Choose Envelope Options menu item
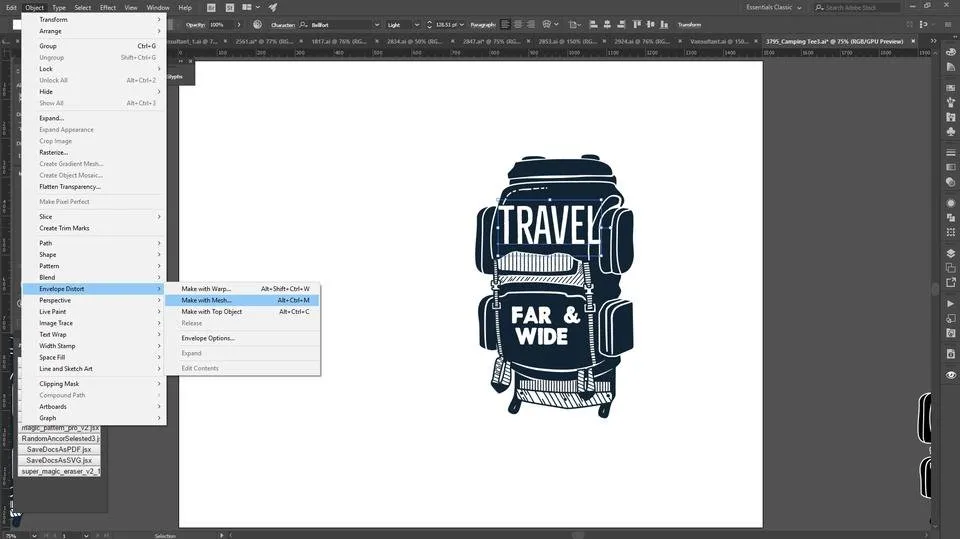The image size is (960, 539). click(x=242, y=338)
